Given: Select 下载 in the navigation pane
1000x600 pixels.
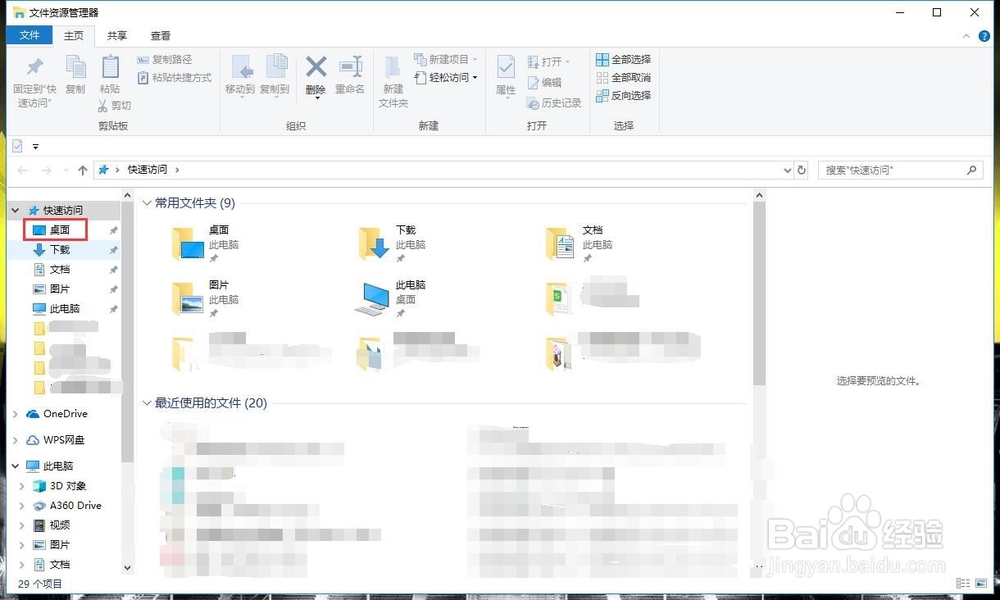Looking at the screenshot, I should coord(59,250).
